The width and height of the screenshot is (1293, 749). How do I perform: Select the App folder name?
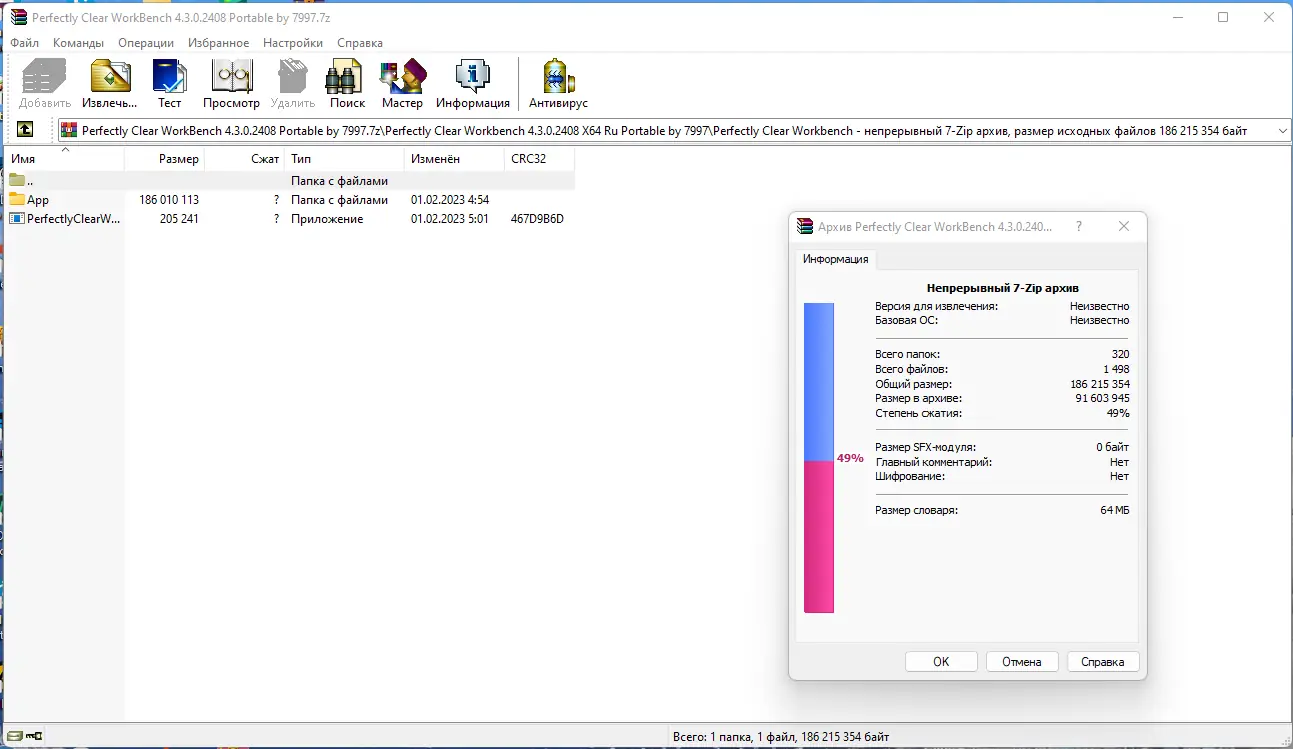coord(38,200)
